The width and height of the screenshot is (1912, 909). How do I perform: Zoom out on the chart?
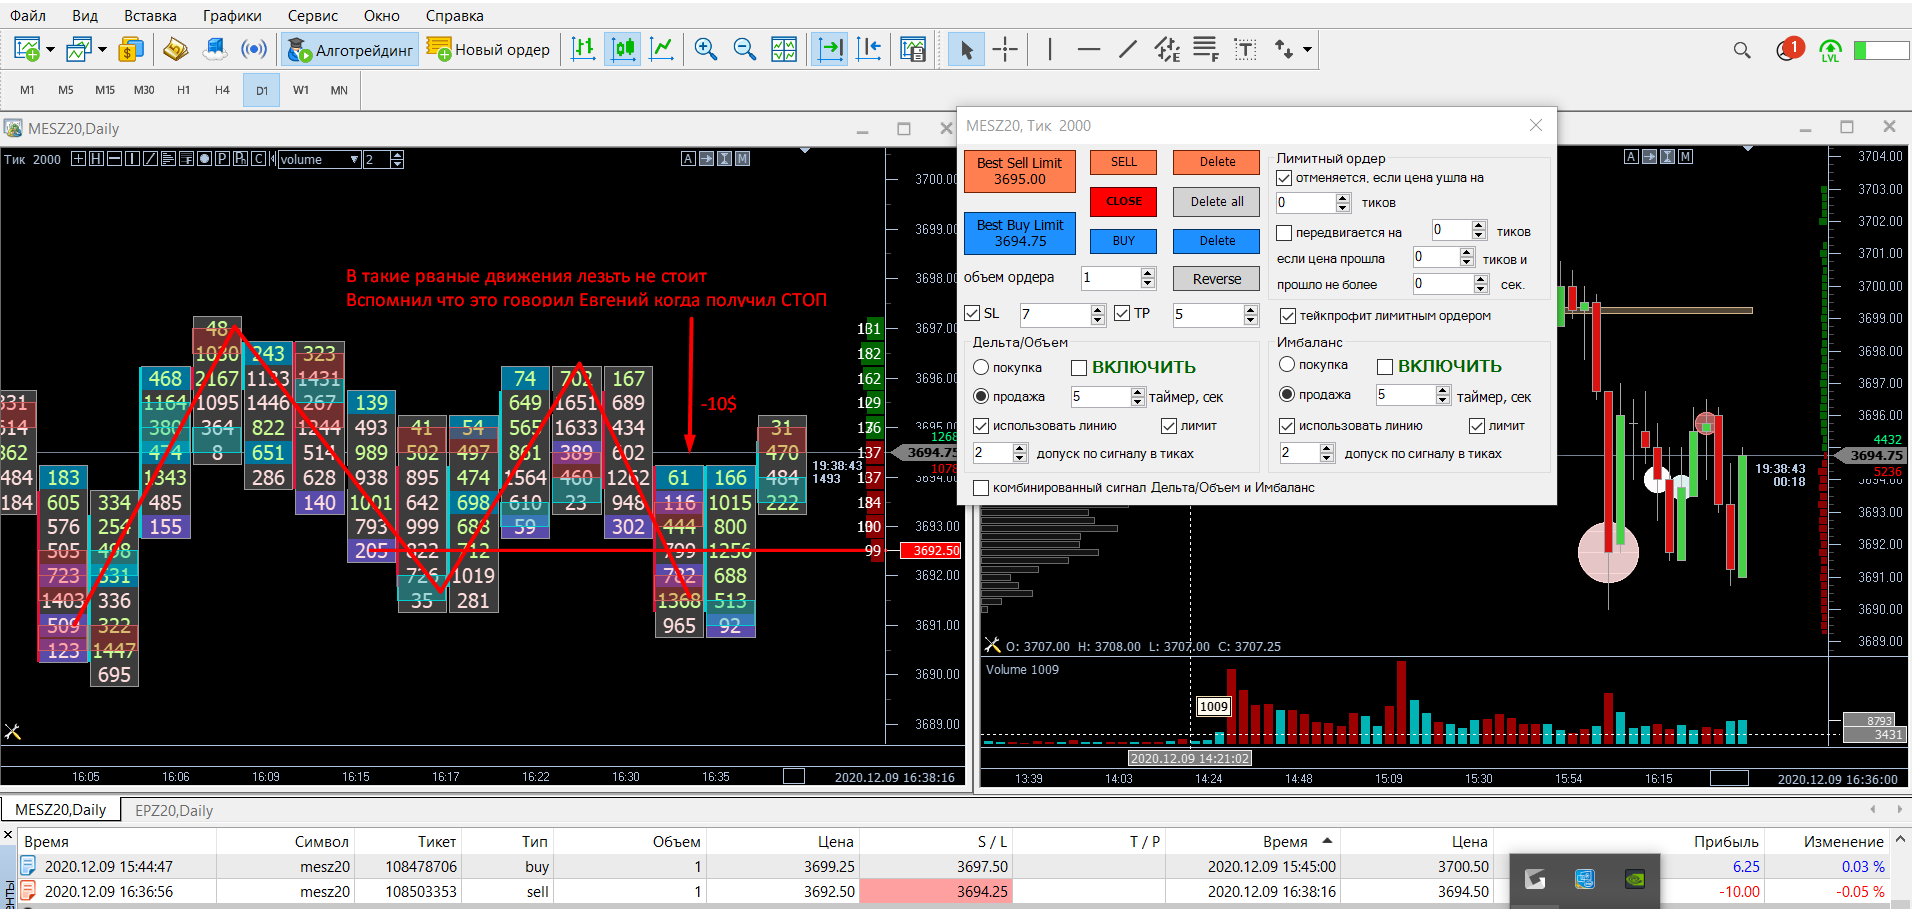coord(744,49)
